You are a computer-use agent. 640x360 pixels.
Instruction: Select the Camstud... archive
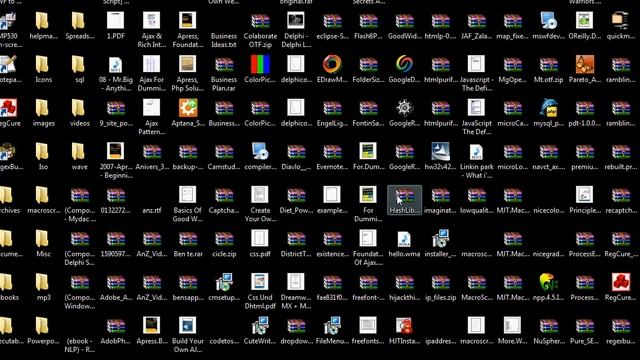224,152
